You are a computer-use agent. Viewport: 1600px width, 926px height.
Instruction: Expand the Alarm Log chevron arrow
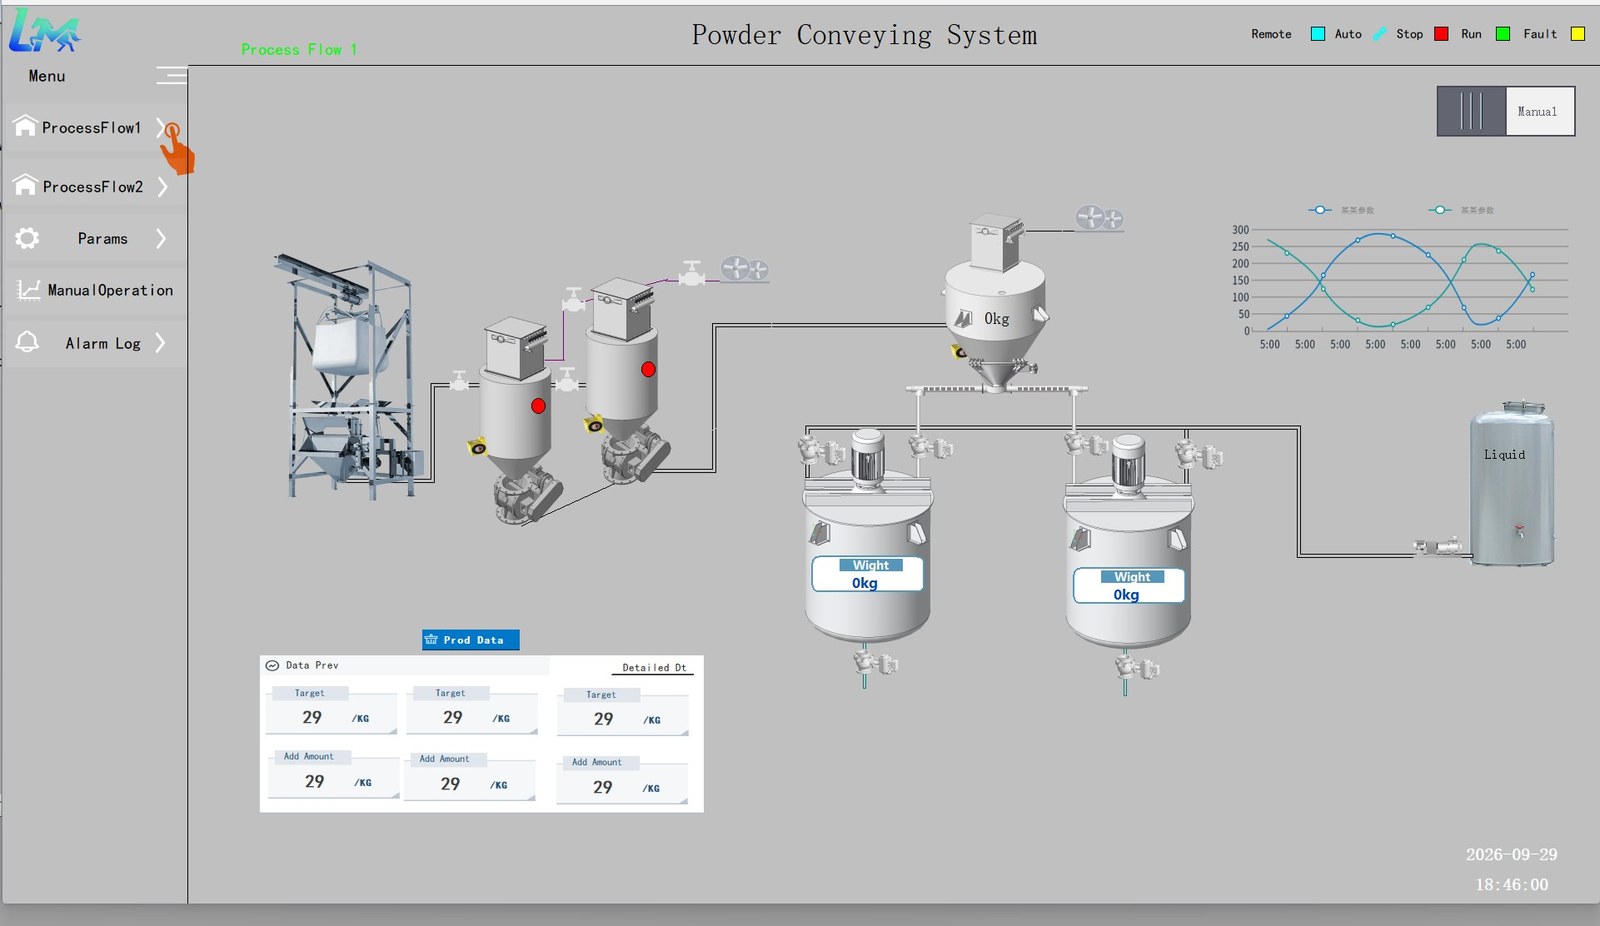click(x=160, y=343)
